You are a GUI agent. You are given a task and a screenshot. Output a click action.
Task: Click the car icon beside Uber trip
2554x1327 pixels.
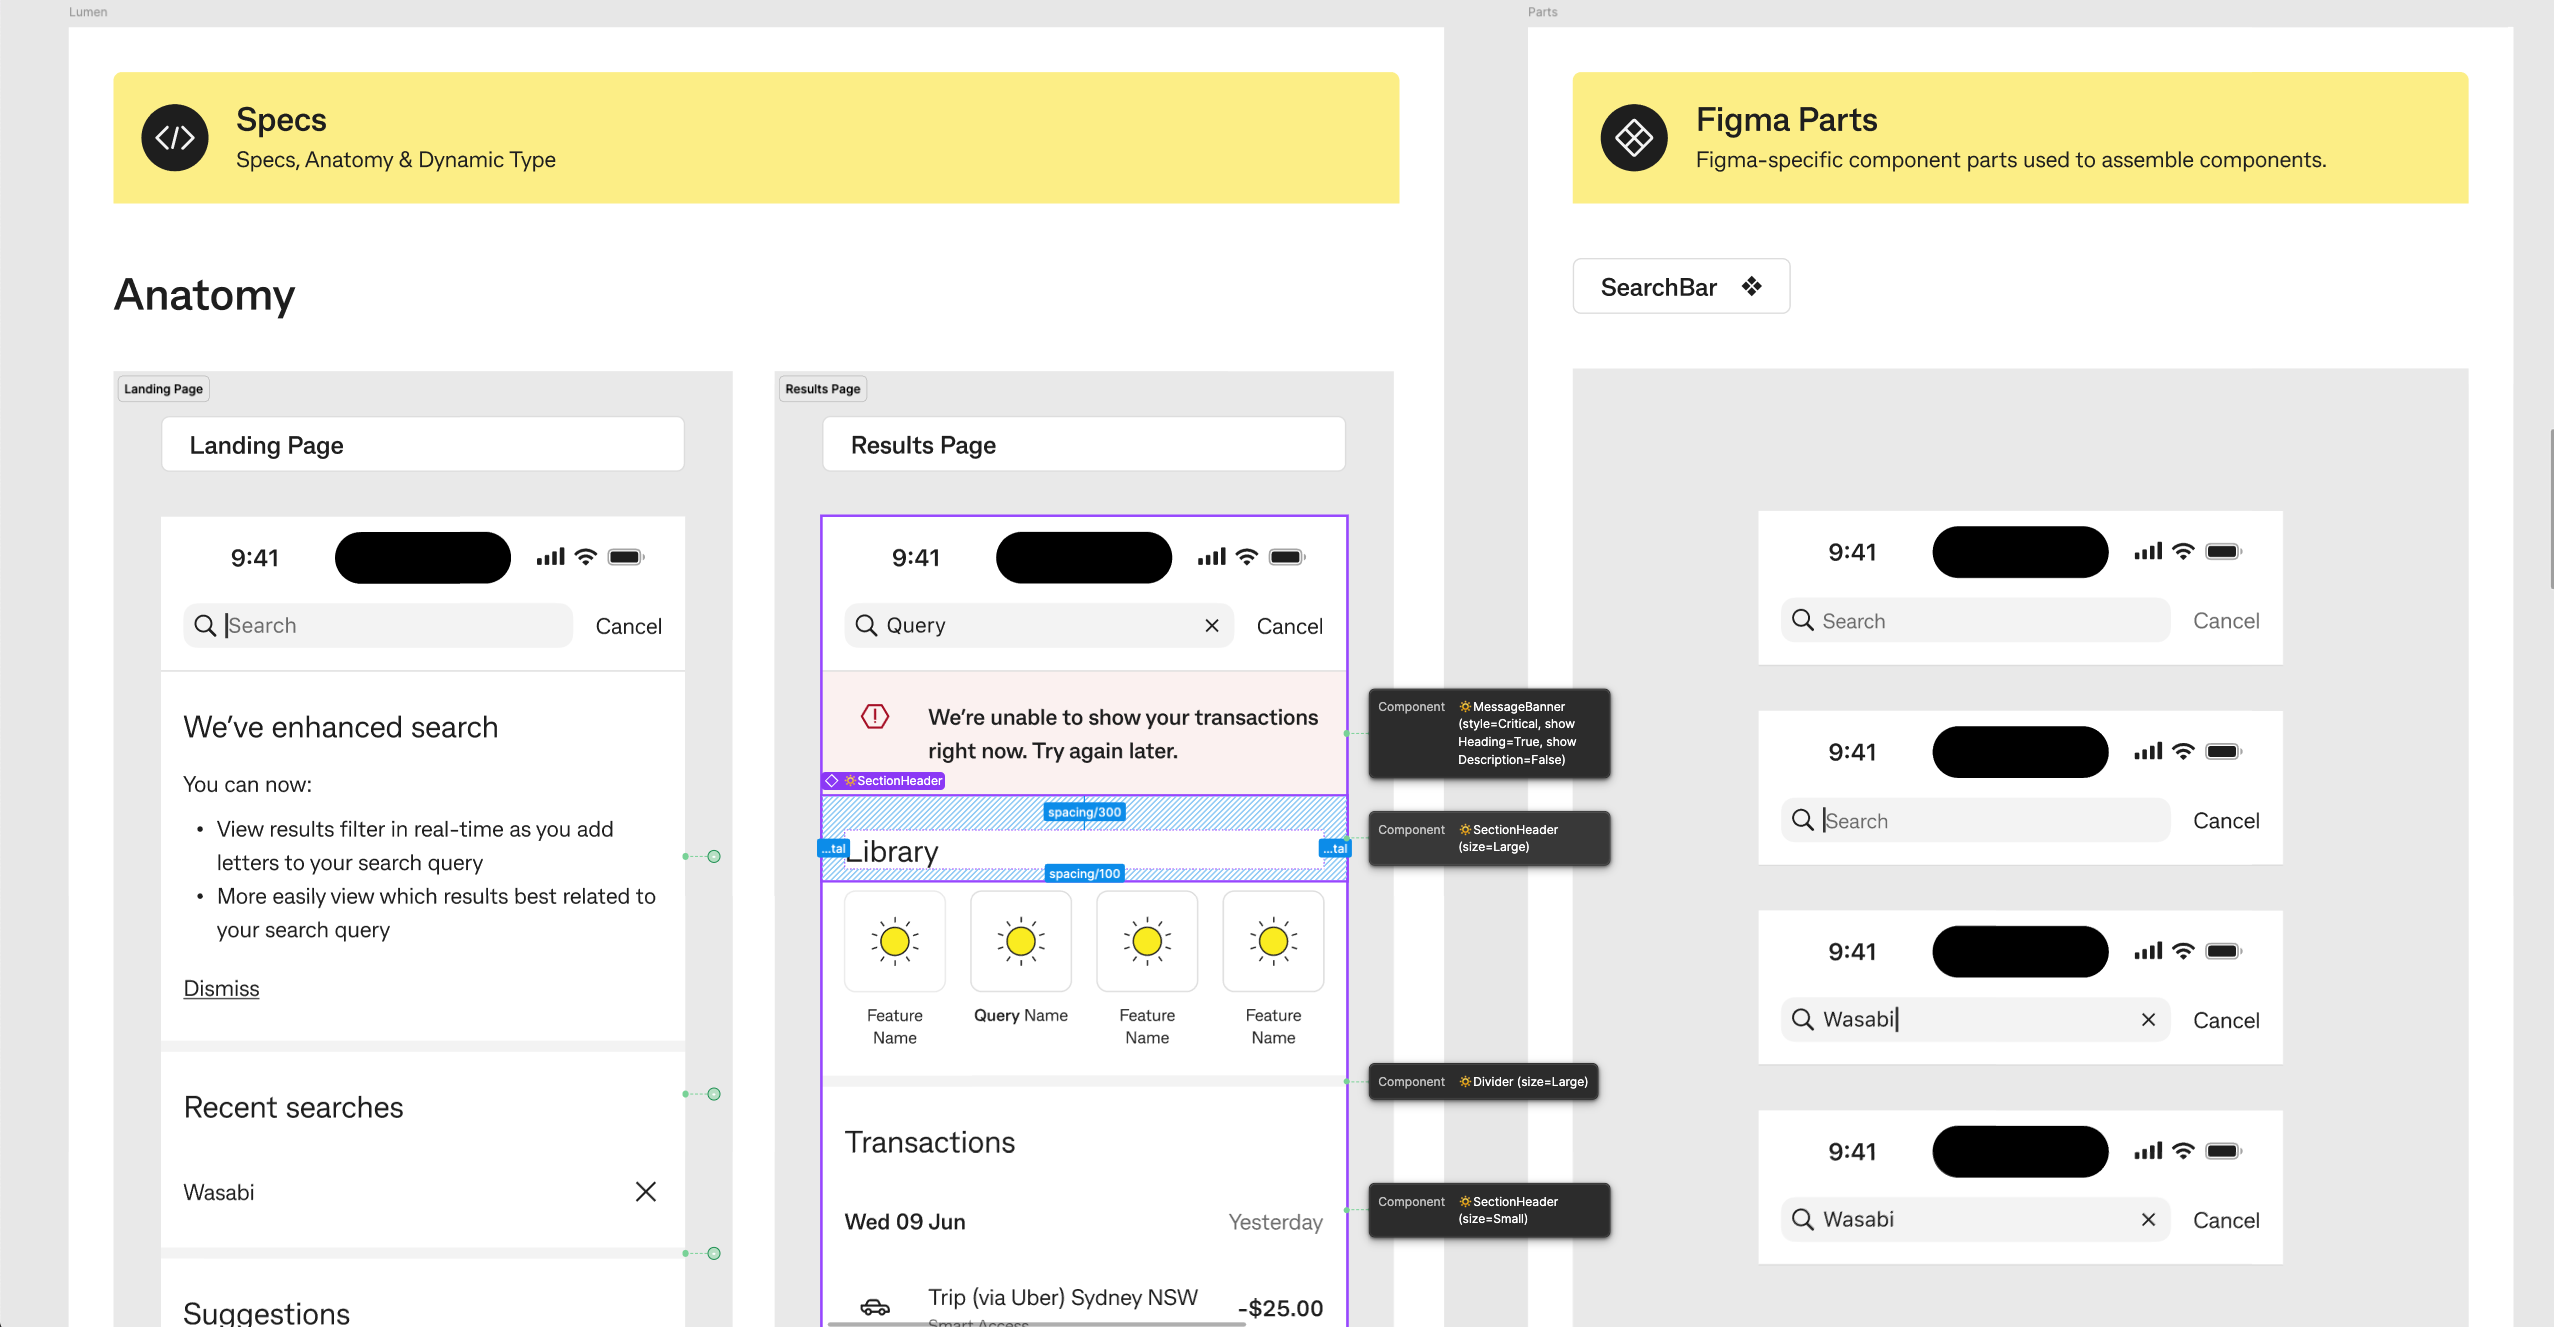874,1306
